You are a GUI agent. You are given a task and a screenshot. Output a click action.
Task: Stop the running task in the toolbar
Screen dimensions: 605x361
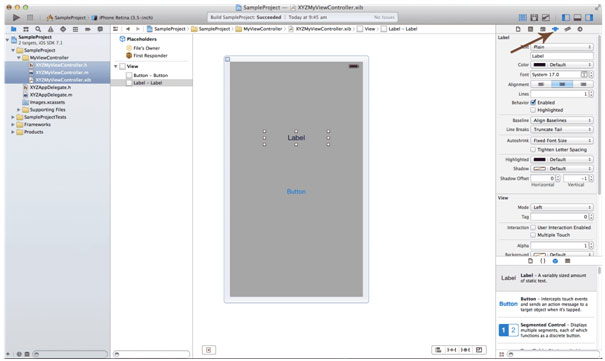pos(30,17)
